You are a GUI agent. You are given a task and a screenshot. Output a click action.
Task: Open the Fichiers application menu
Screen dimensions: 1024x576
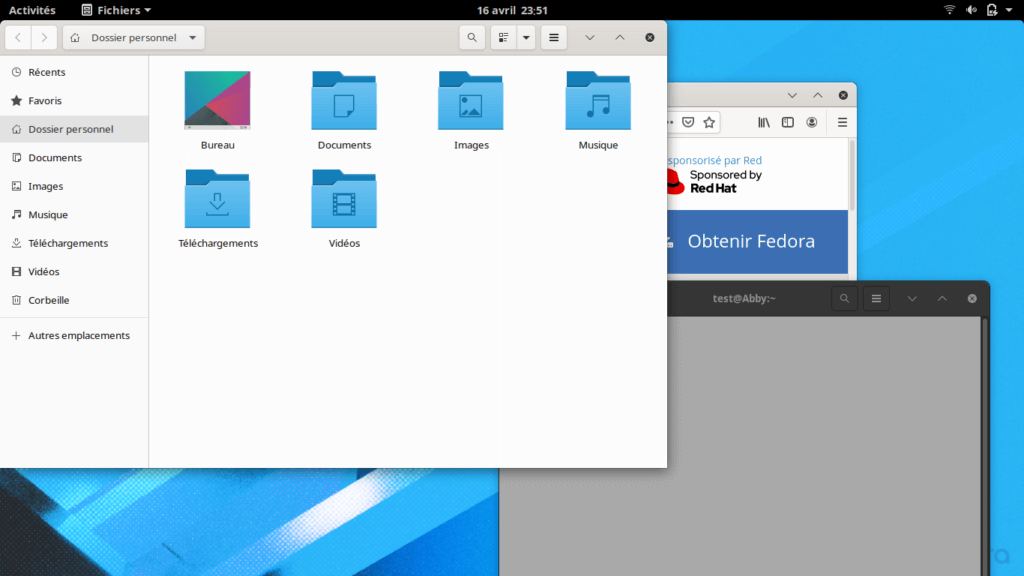point(116,10)
